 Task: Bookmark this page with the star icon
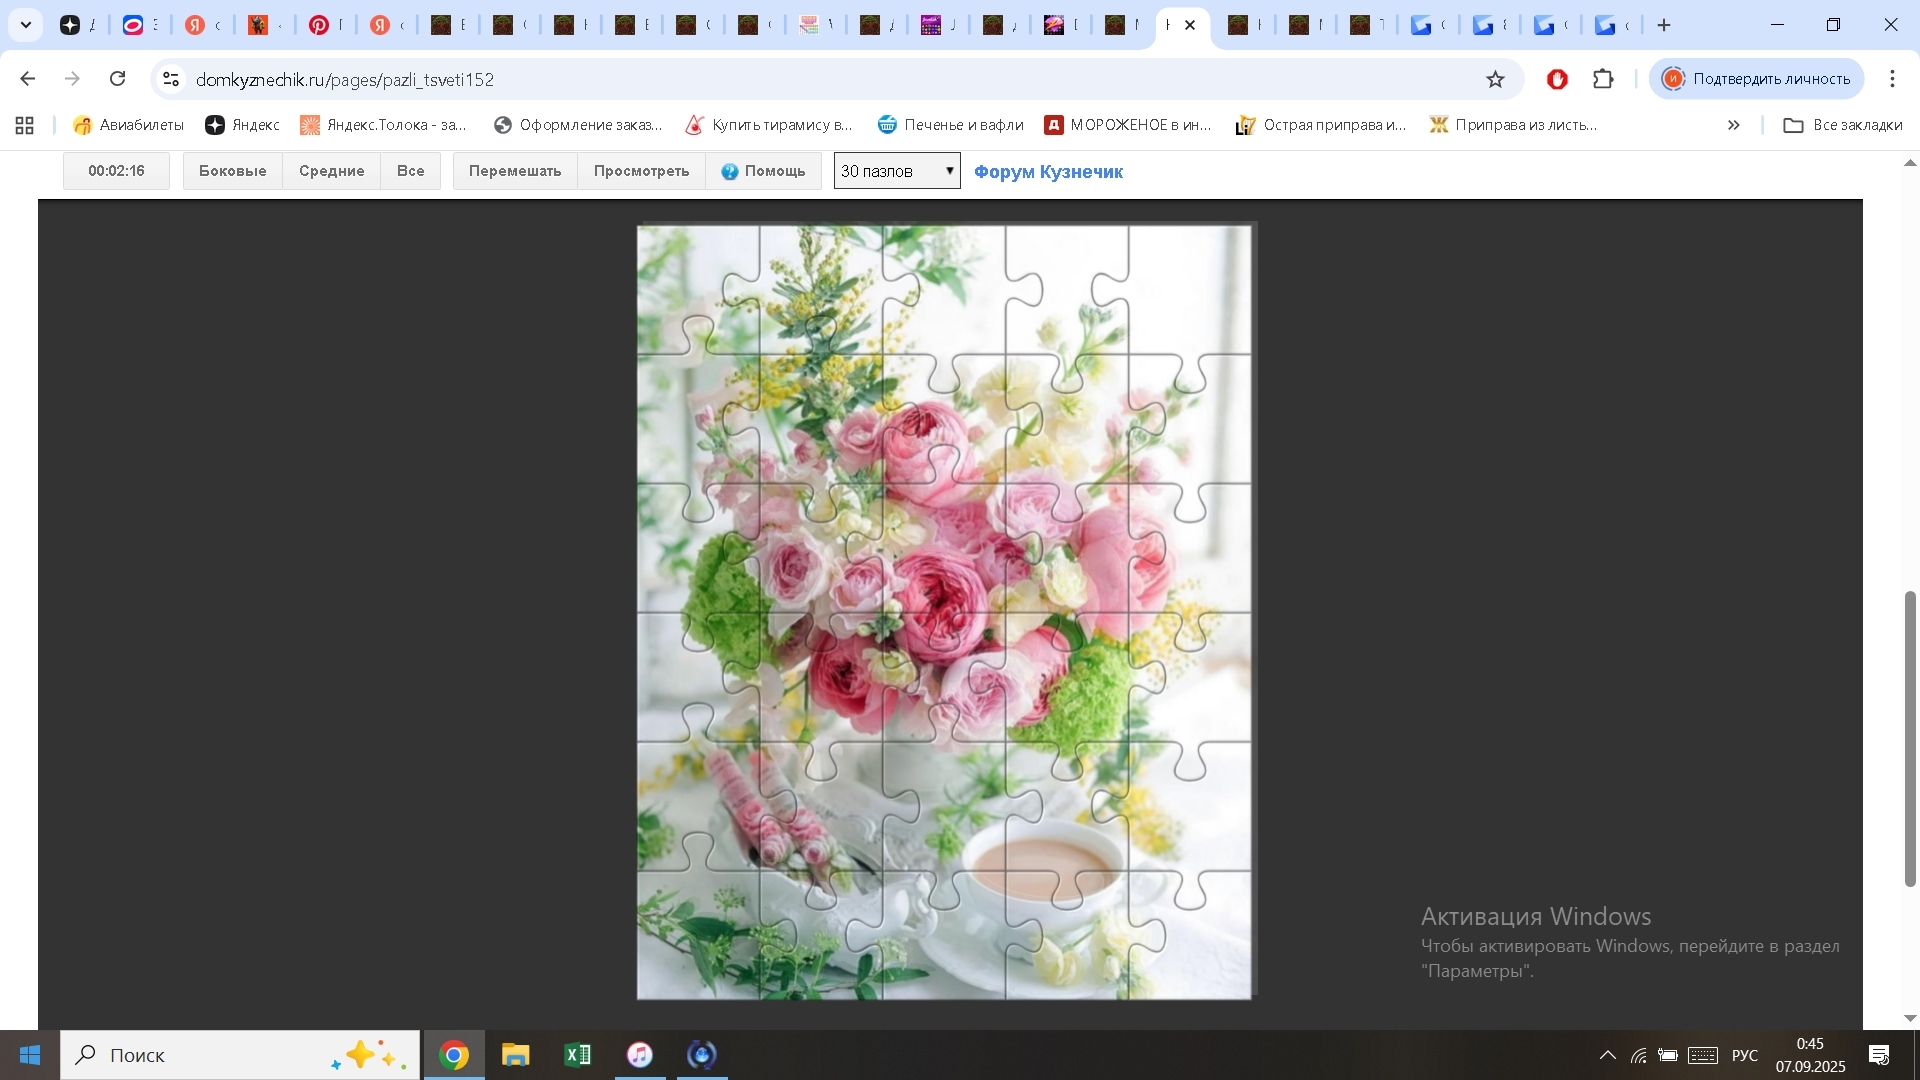pyautogui.click(x=1495, y=79)
